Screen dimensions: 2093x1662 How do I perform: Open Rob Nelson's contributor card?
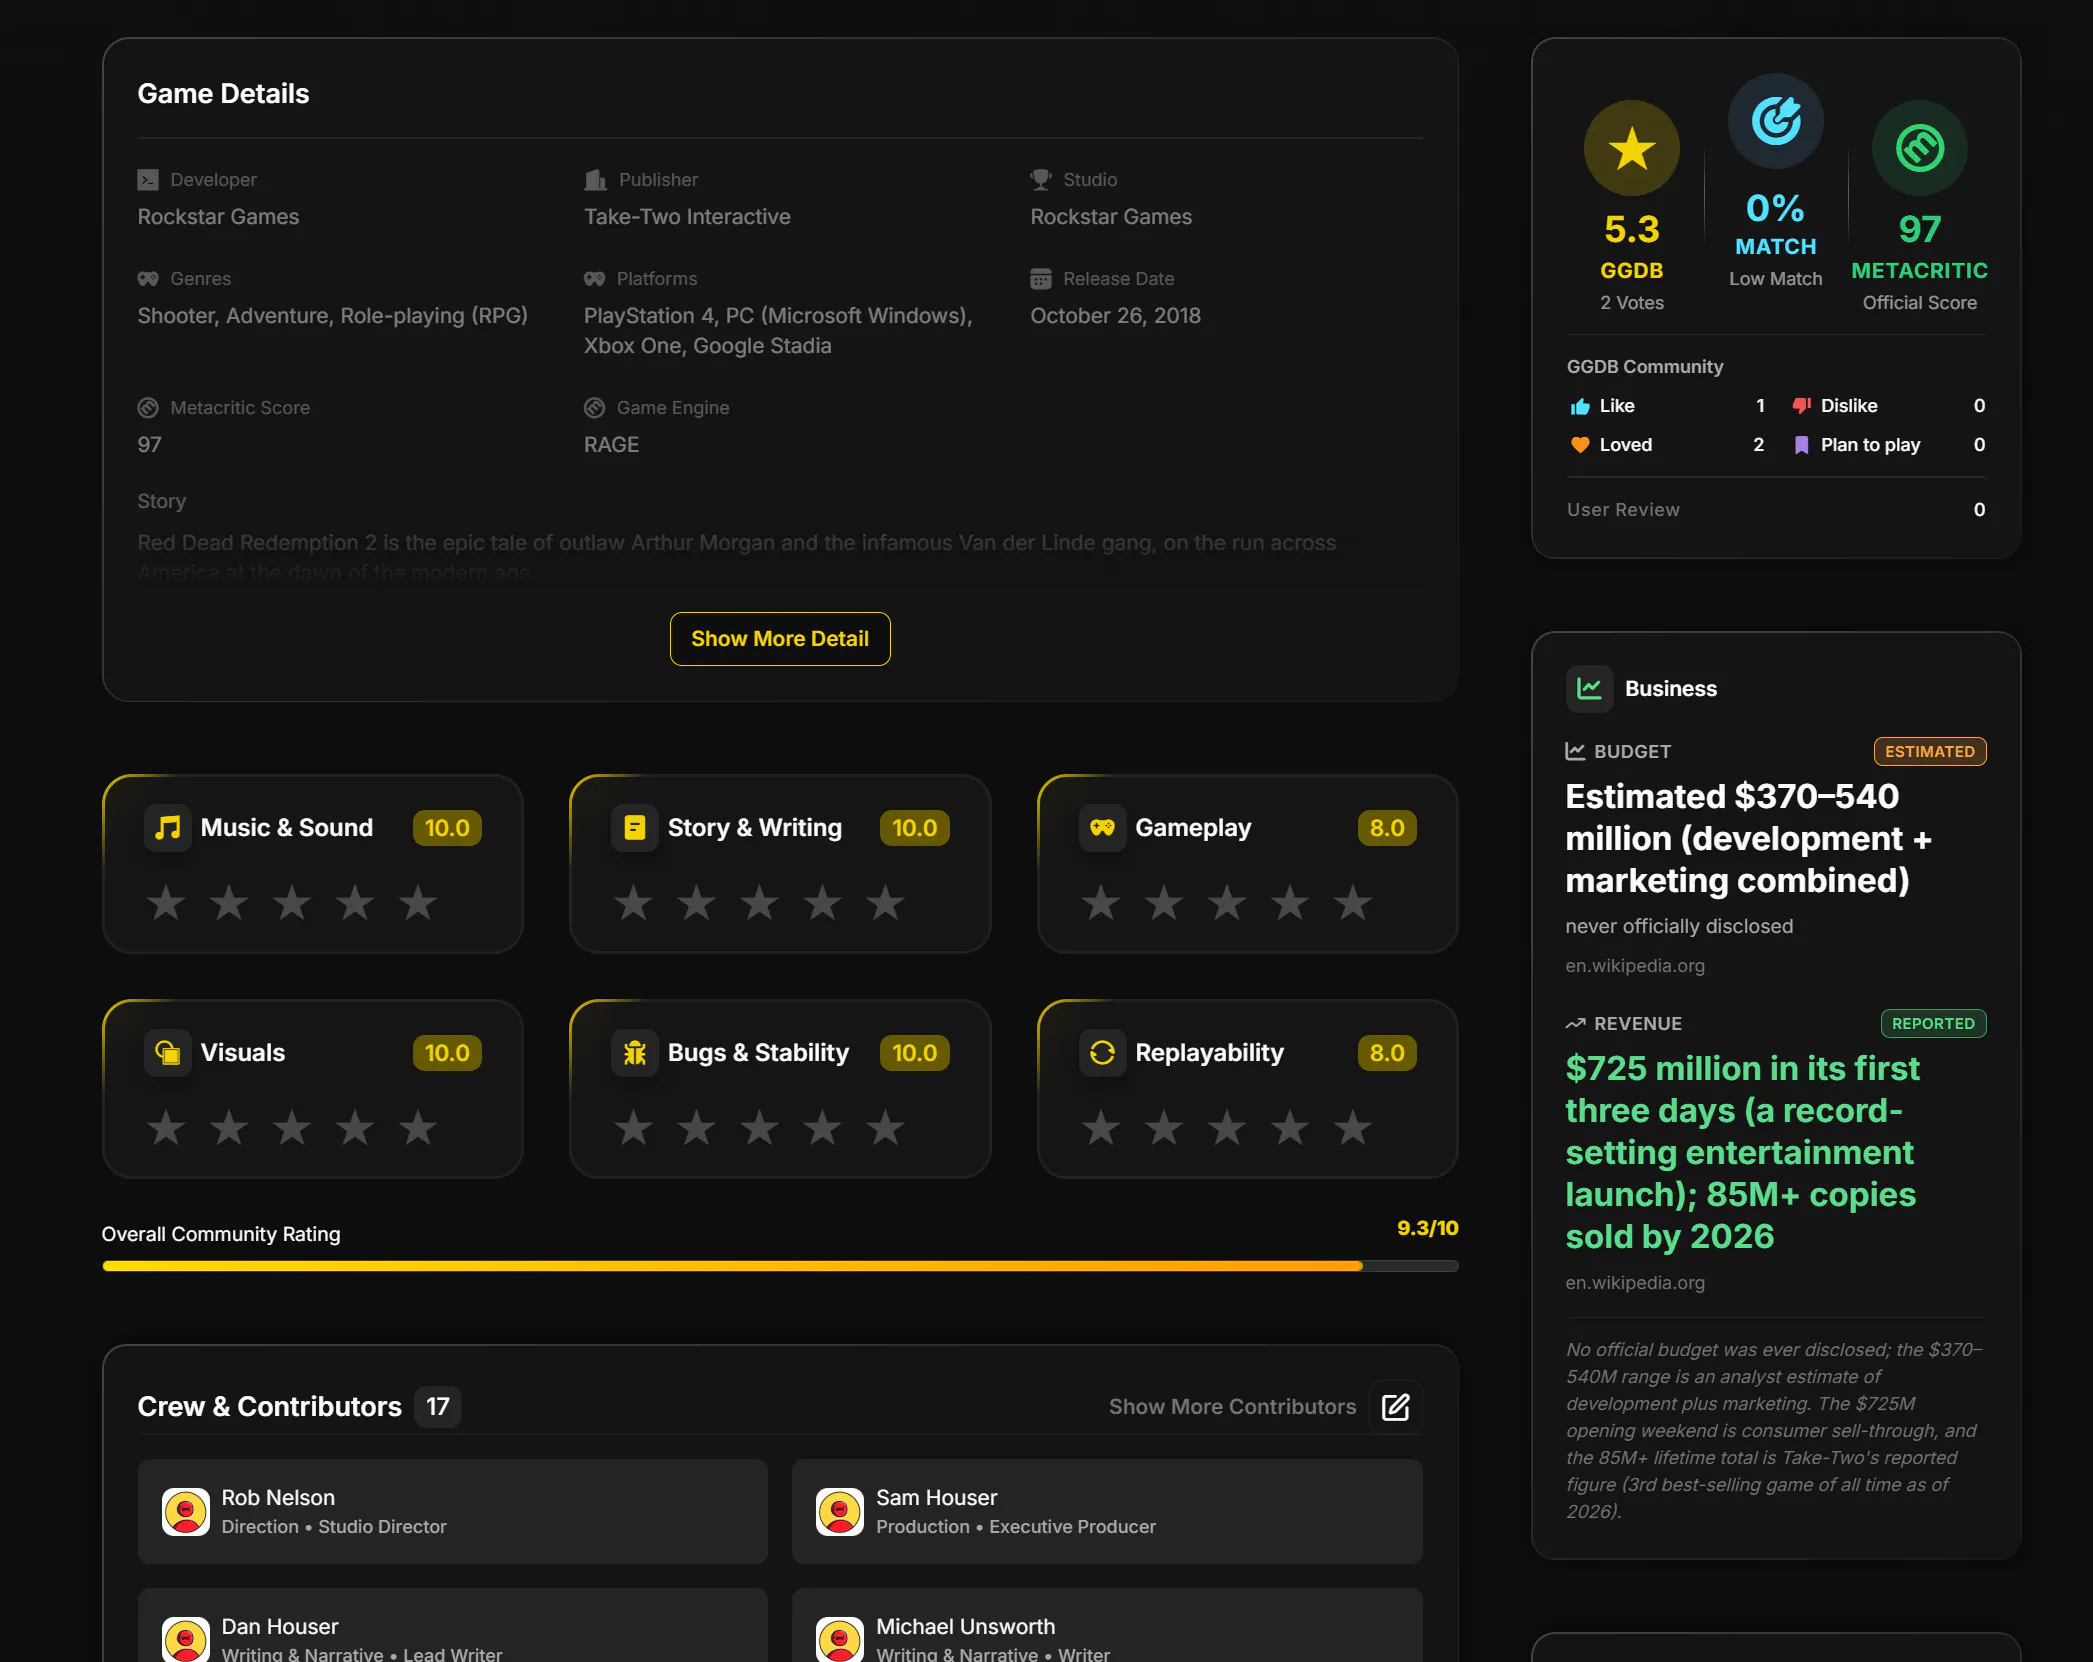pos(452,1512)
